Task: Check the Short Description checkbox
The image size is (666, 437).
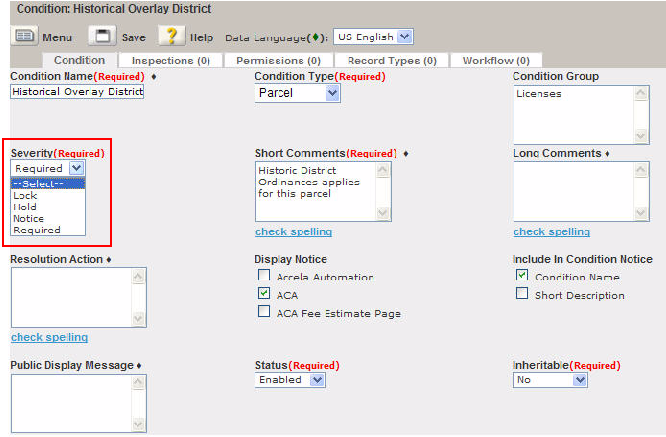Action: (x=522, y=294)
